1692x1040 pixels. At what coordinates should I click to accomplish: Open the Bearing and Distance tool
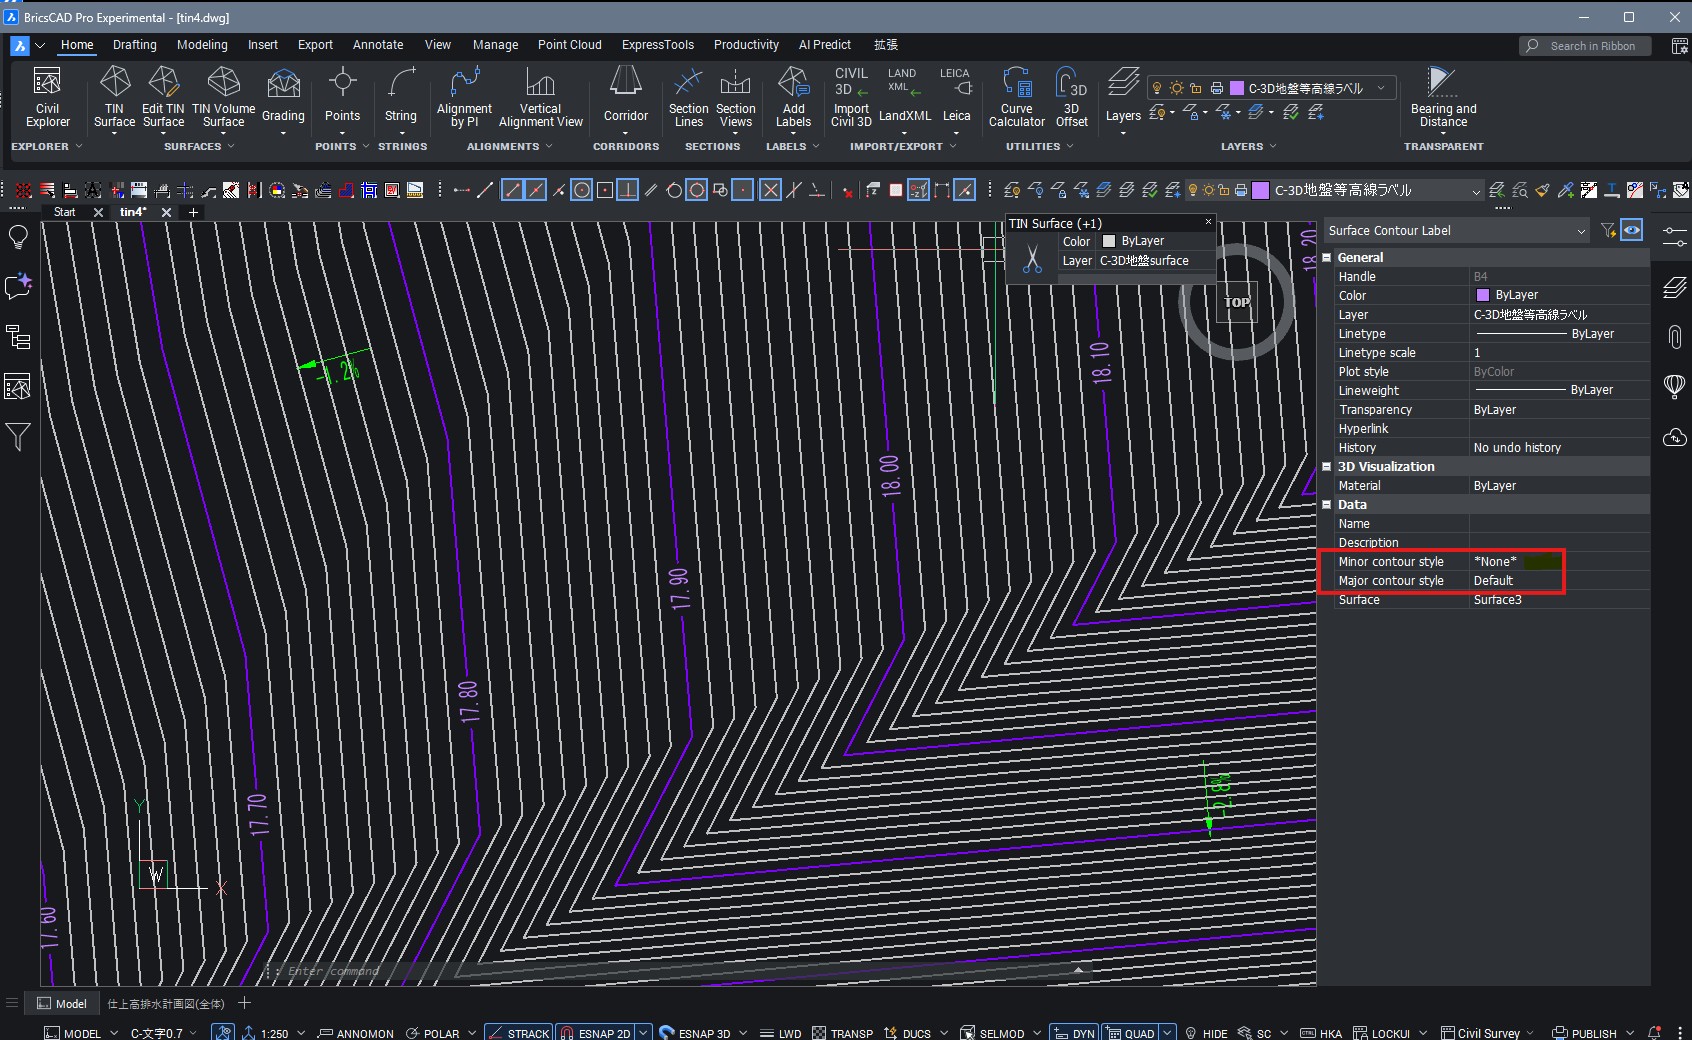point(1443,97)
